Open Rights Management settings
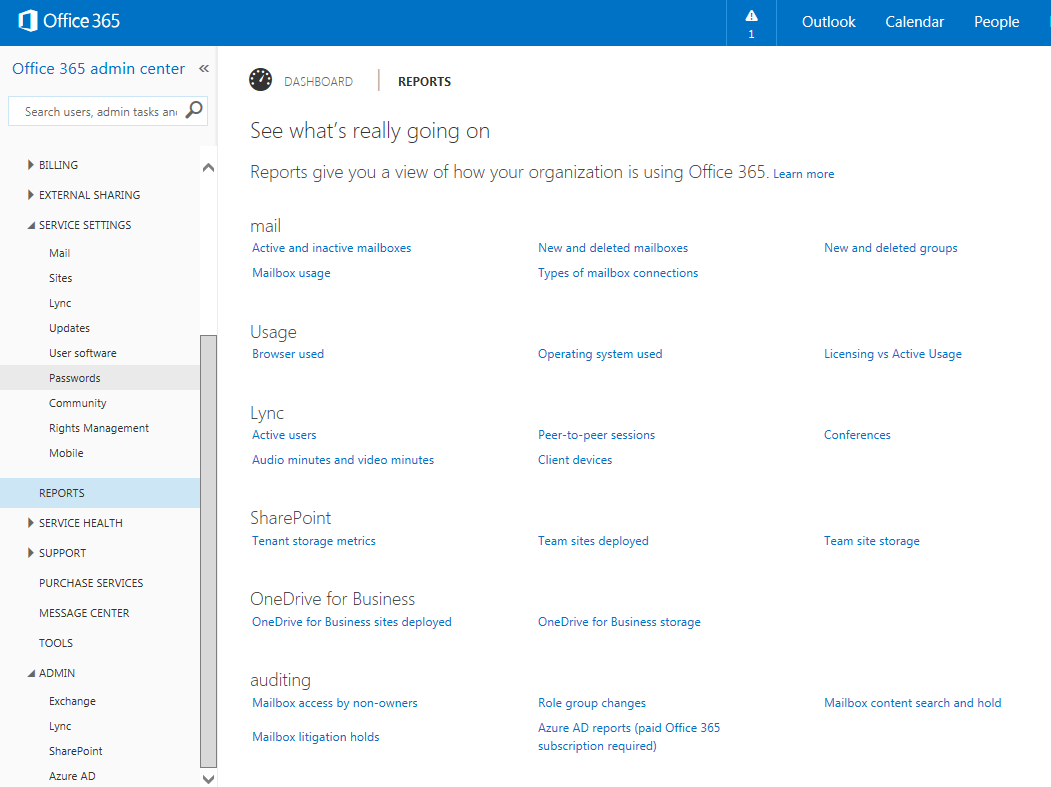 [x=99, y=428]
